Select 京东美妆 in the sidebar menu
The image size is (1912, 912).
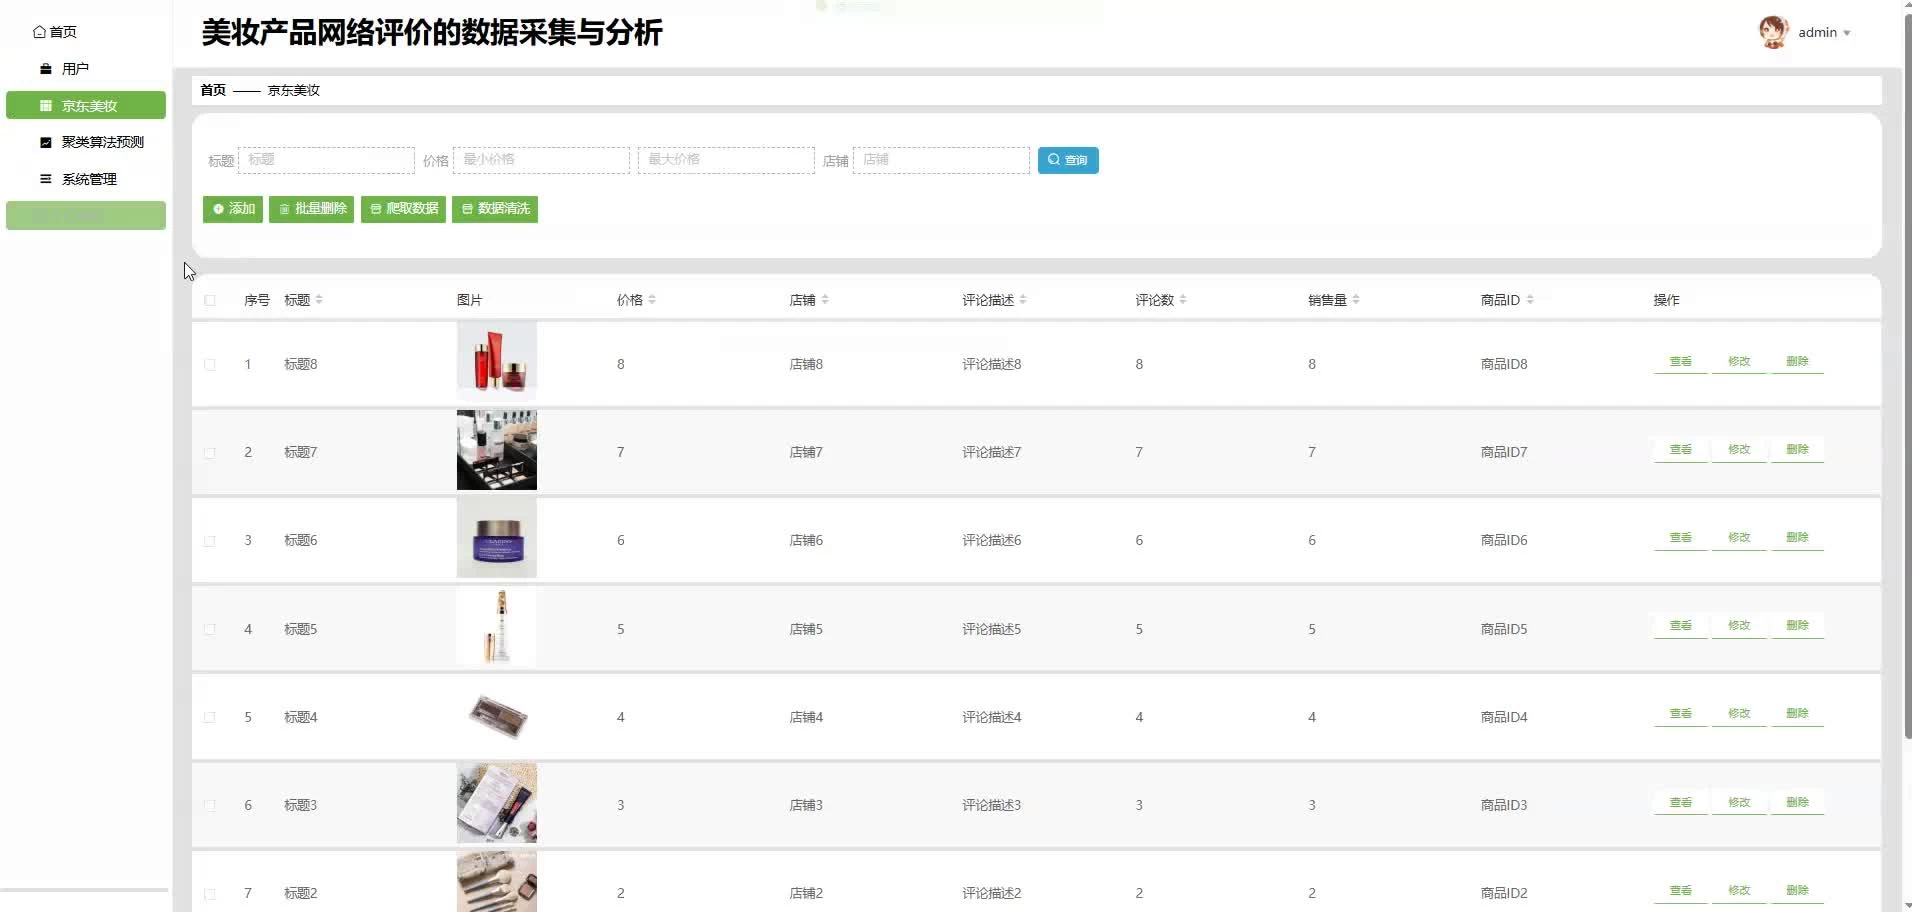pos(86,105)
